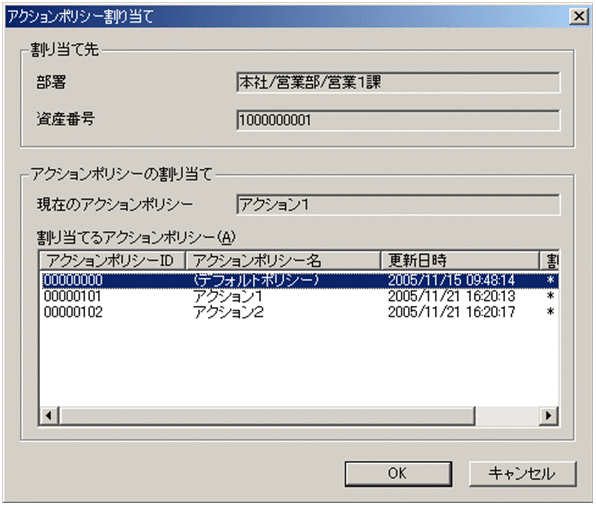The height and width of the screenshot is (507, 596).
Task: Close the アクションポリシー割り当て dialog
Action: tap(579, 16)
